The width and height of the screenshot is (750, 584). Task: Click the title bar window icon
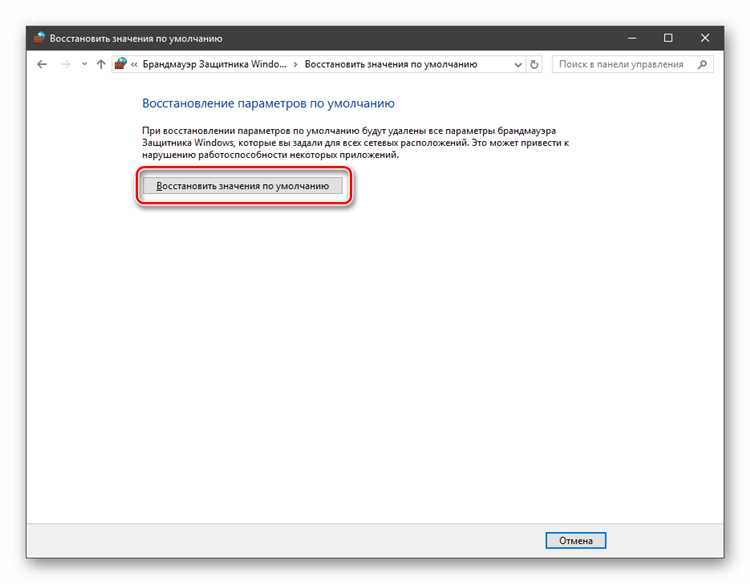[39, 38]
